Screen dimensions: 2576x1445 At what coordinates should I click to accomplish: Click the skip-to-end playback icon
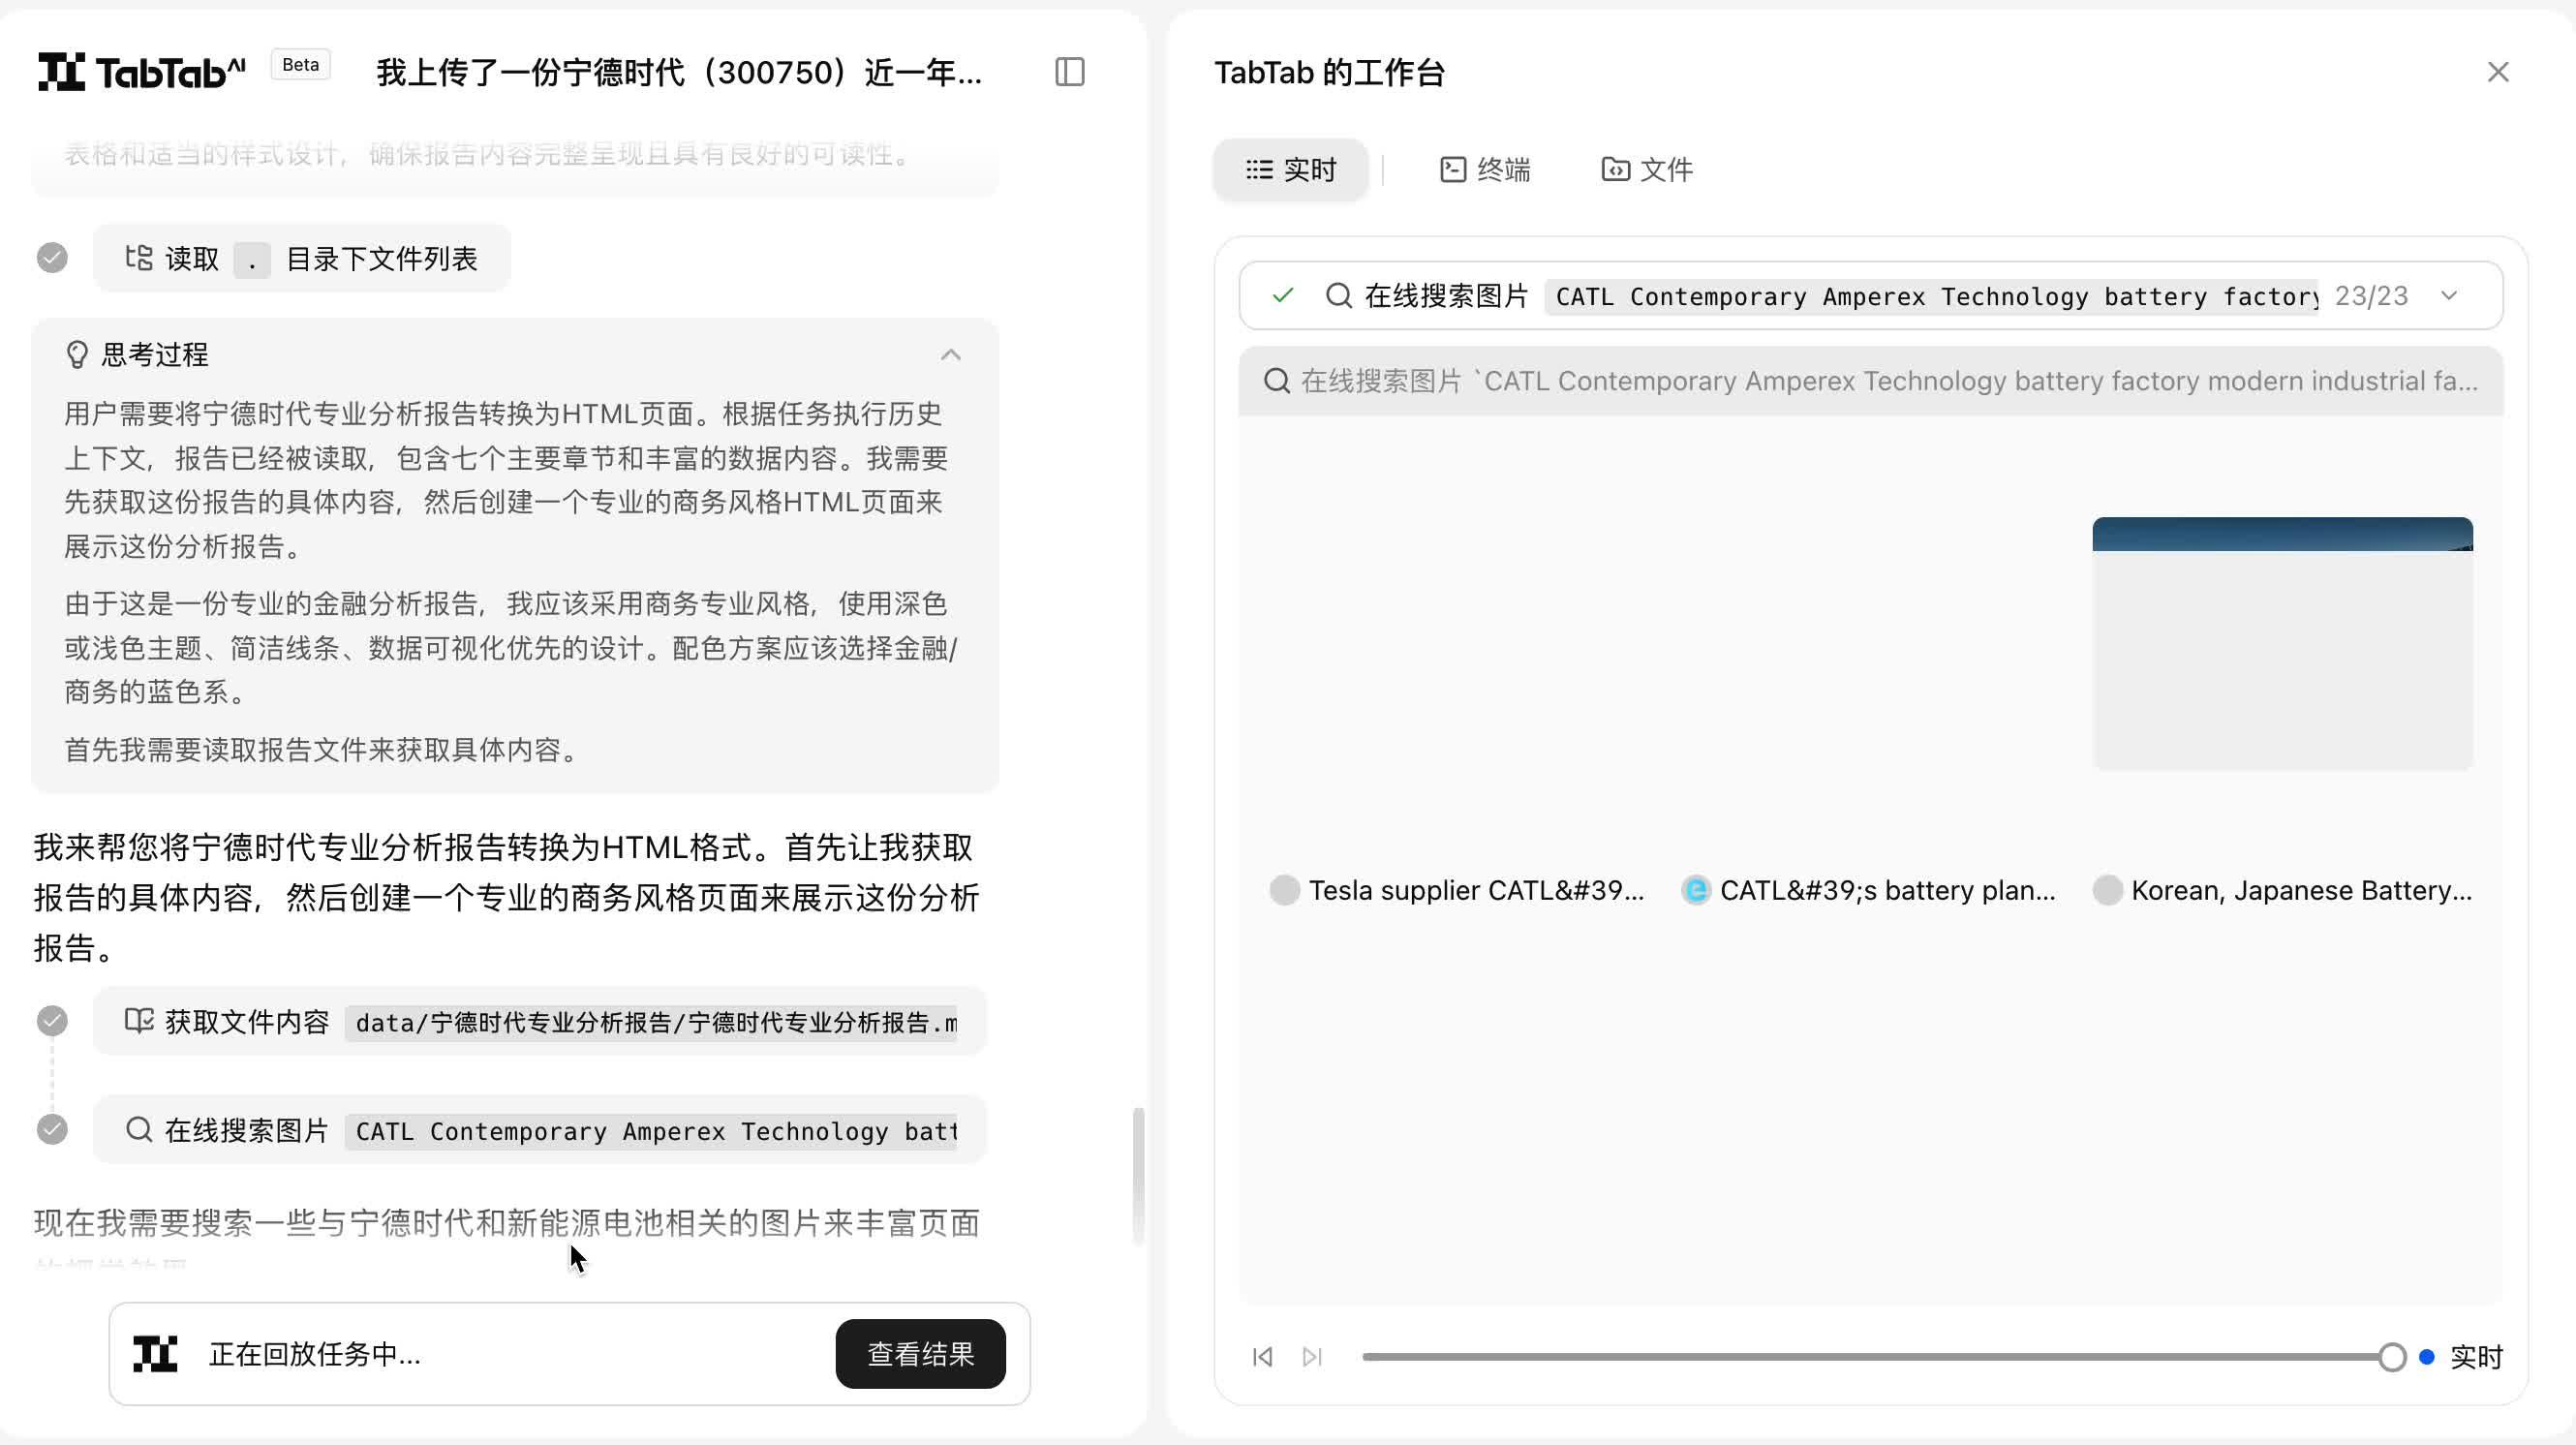[1312, 1356]
